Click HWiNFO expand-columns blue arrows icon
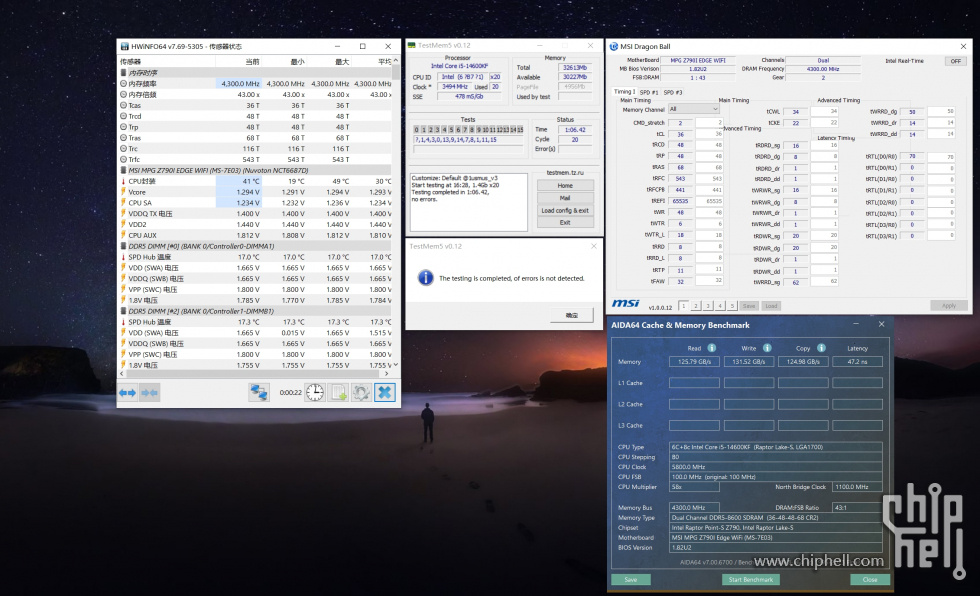Screen dimensions: 980x596 tap(128, 392)
